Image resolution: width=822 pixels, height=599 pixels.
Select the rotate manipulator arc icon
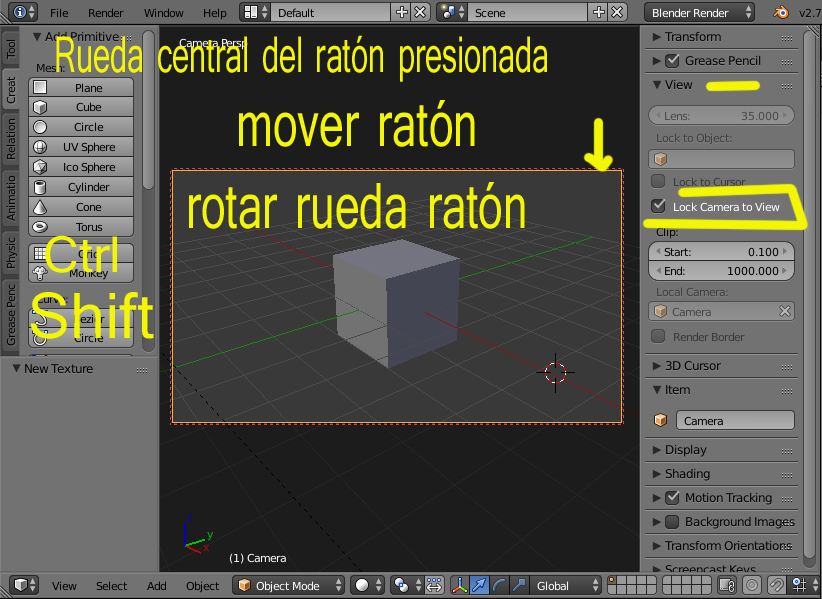coord(500,585)
